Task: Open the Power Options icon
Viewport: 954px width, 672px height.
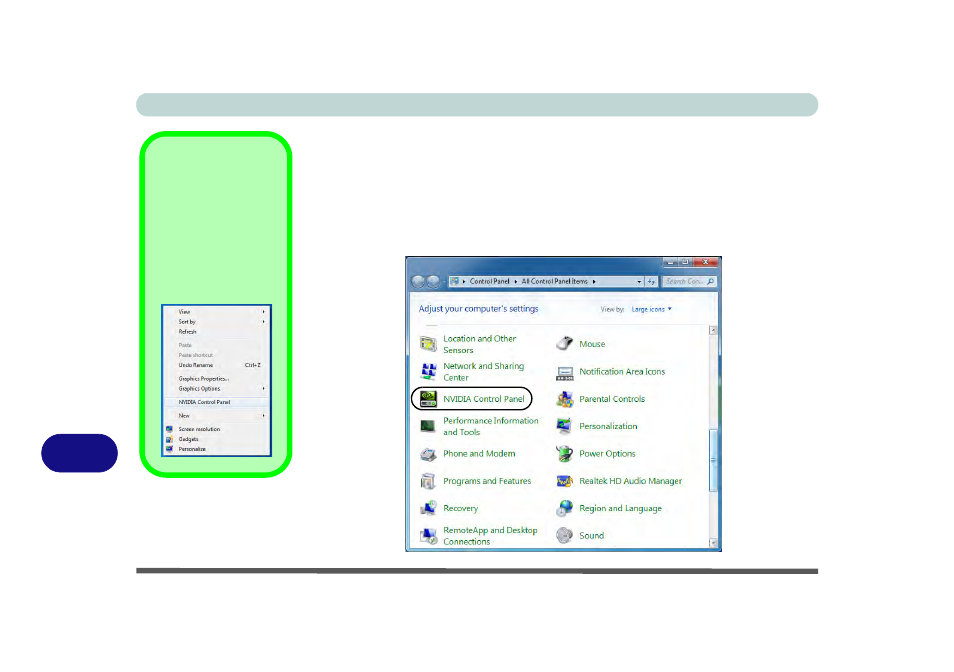Action: click(x=565, y=454)
